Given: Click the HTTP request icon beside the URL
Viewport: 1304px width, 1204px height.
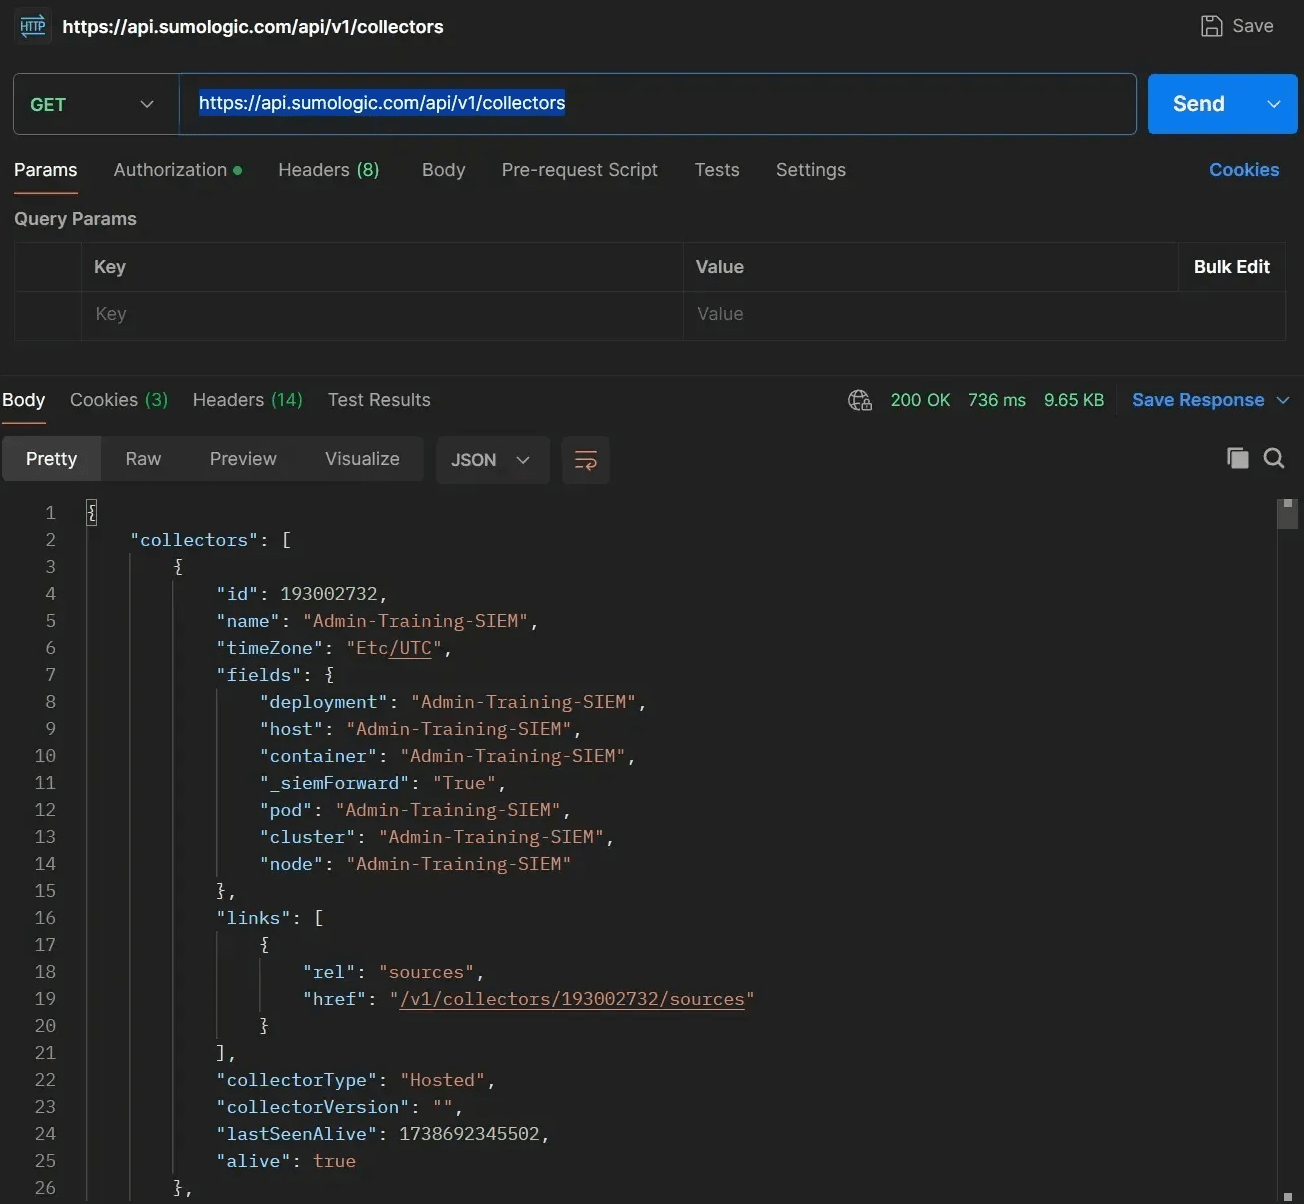Looking at the screenshot, I should 32,26.
